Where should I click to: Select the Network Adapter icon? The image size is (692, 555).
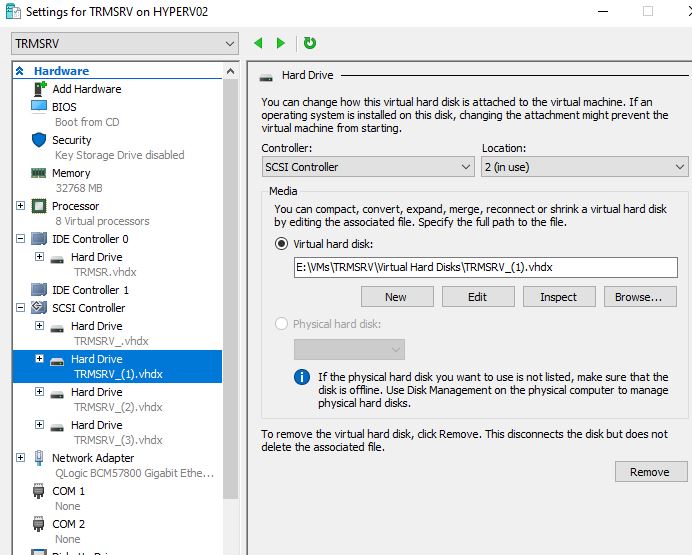coord(39,458)
